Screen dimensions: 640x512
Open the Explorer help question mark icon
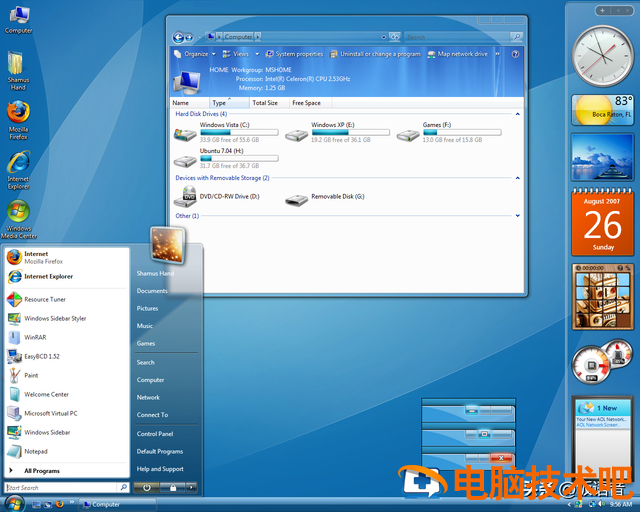515,54
